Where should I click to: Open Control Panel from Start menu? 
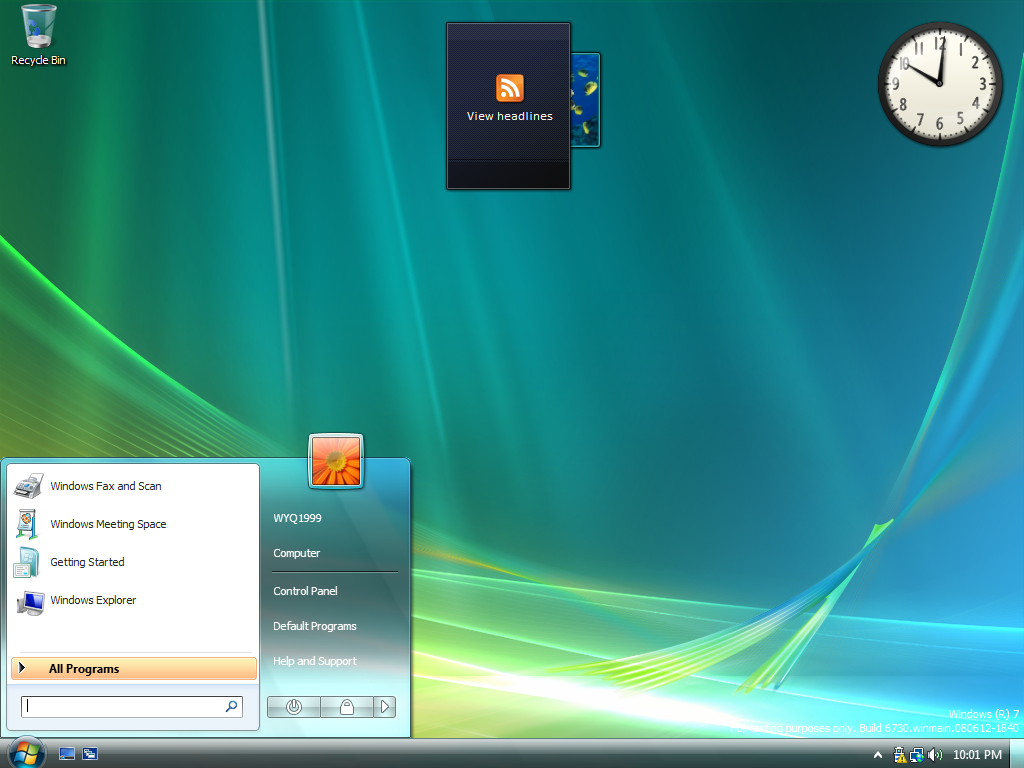pos(305,591)
